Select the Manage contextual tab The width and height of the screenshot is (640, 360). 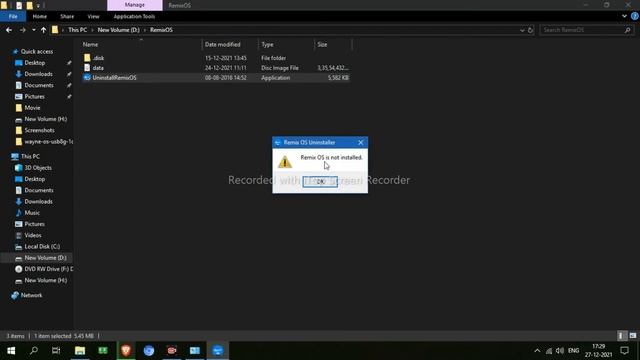(135, 5)
